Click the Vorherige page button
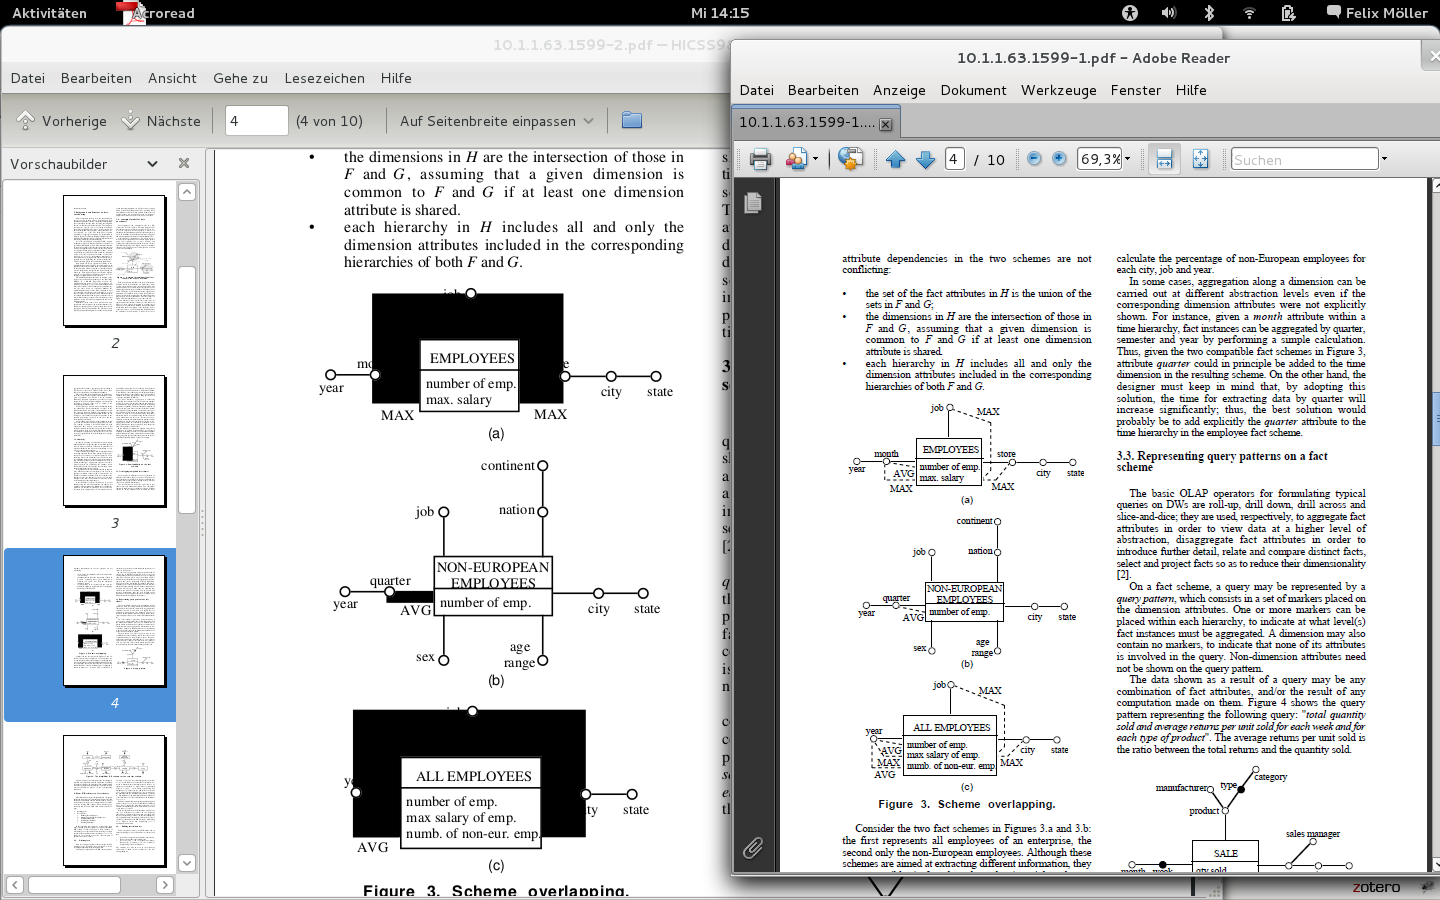 point(62,121)
